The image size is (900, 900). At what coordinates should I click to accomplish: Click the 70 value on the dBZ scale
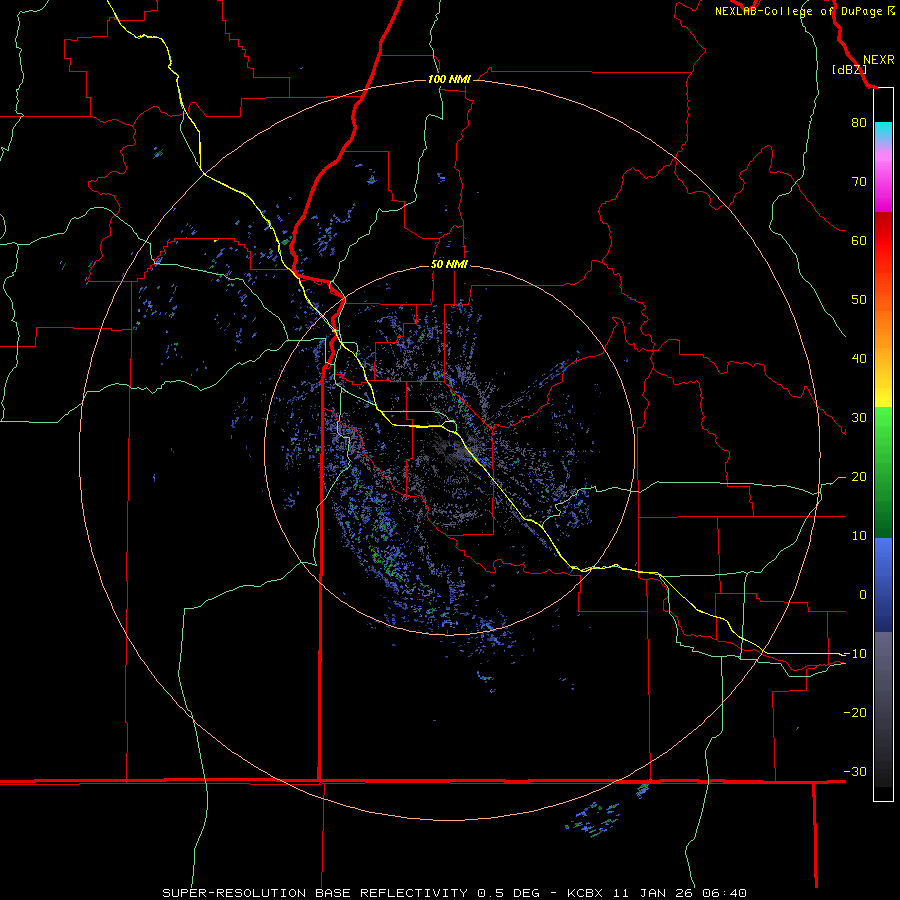[859, 181]
